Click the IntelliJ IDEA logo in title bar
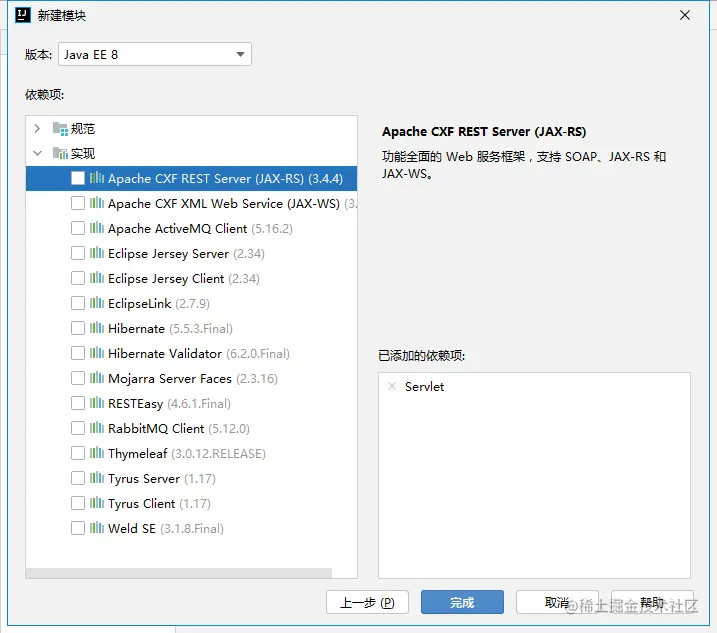This screenshot has width=717, height=633. point(22,16)
